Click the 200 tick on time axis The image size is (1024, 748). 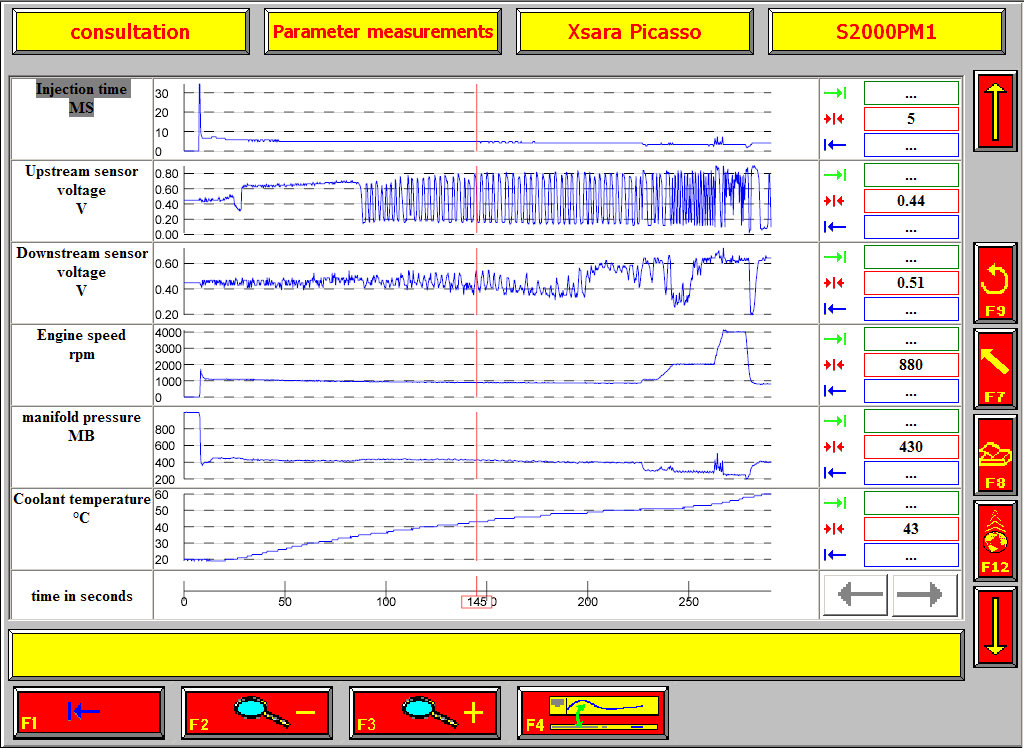pyautogui.click(x=588, y=601)
